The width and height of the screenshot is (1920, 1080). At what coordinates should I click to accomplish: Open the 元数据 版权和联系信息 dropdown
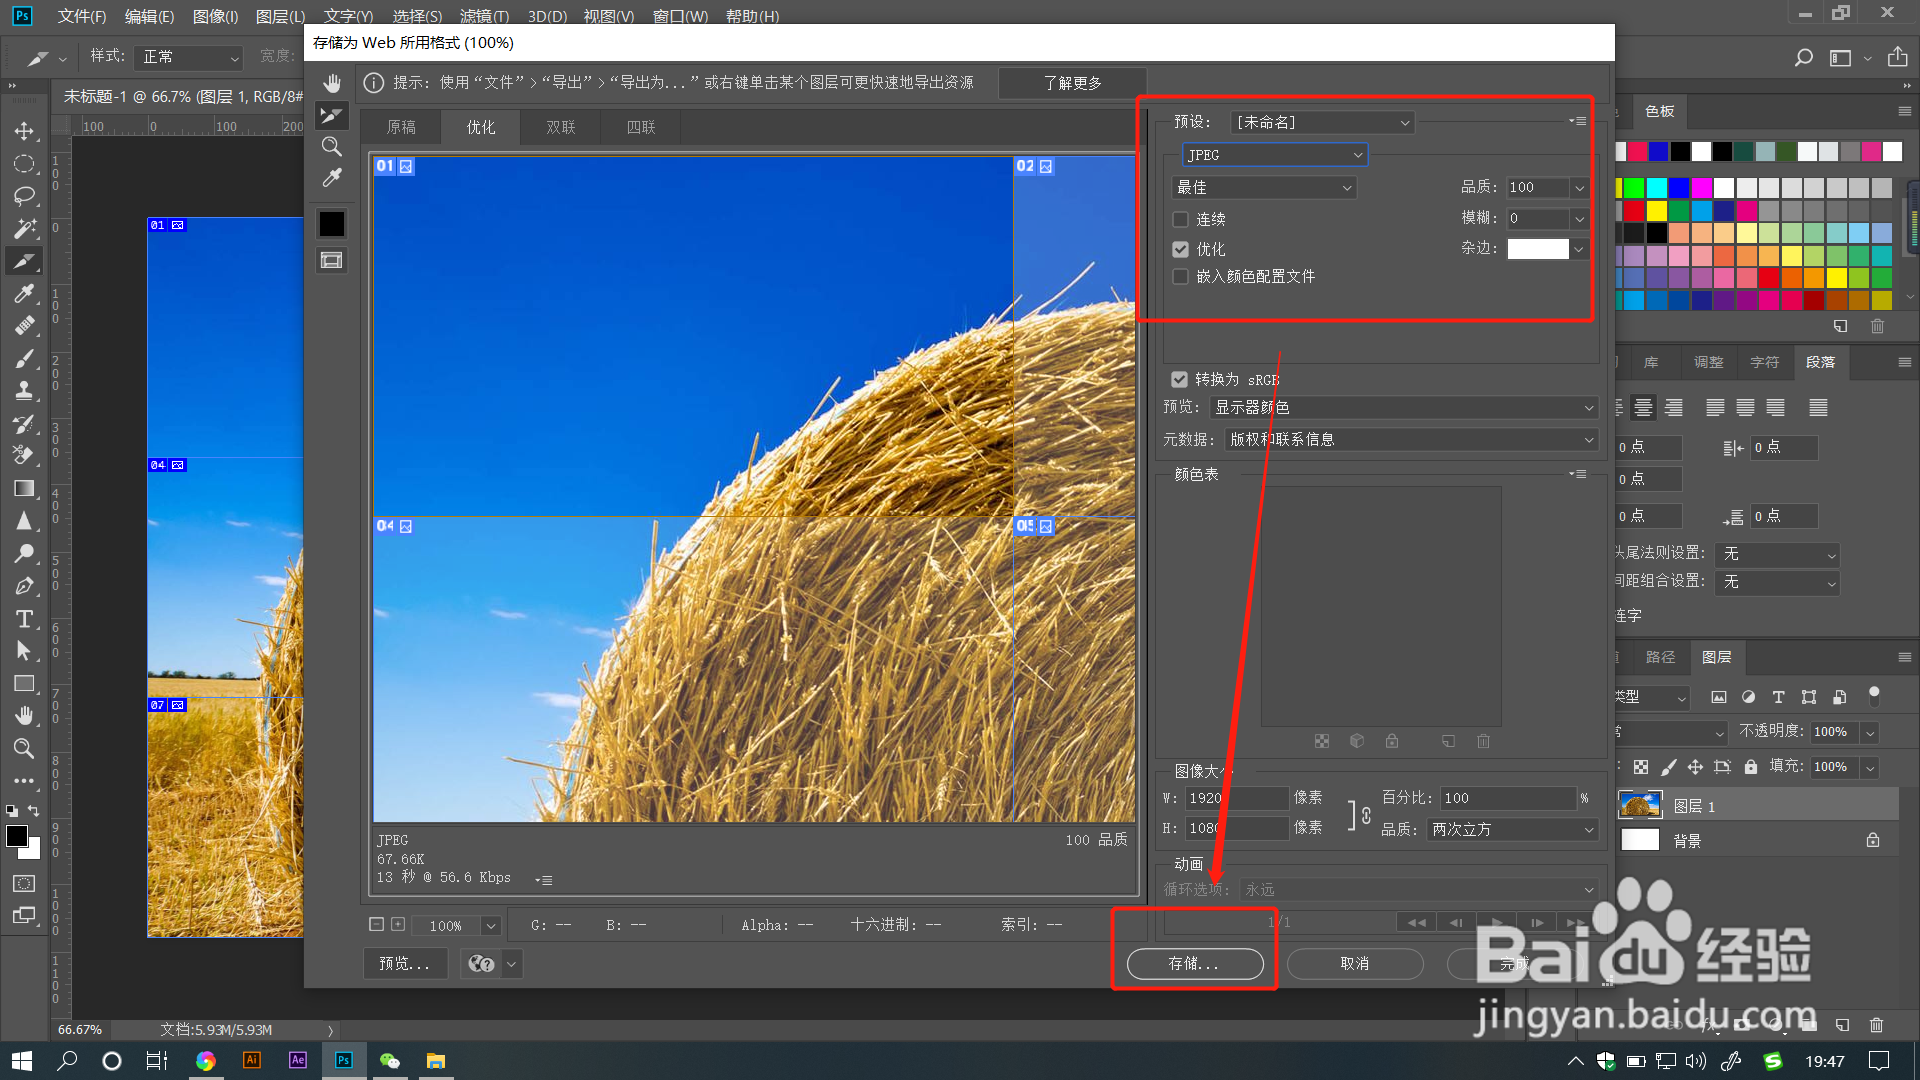click(1411, 440)
